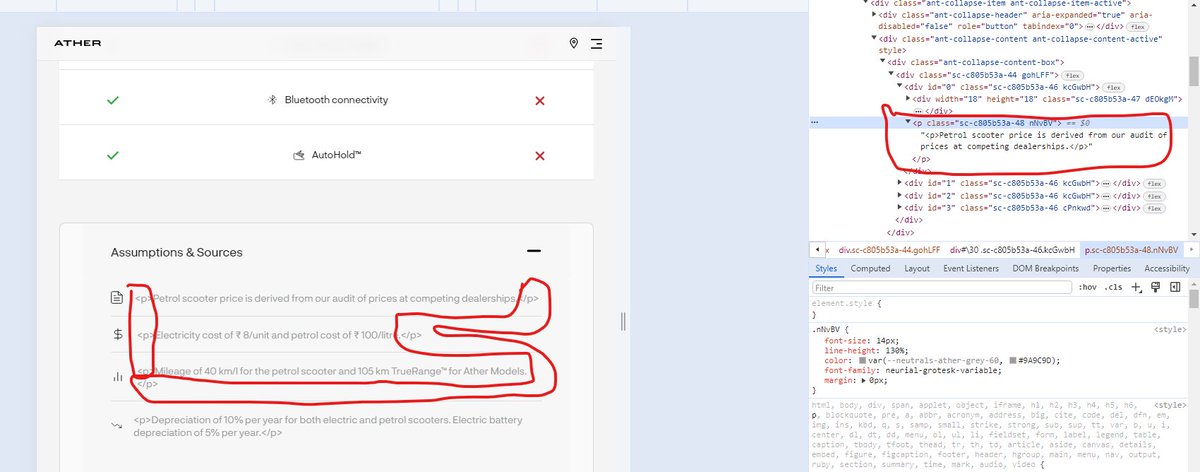The image size is (1200, 472).
Task: Expand the div id="2" node
Action: (899, 195)
